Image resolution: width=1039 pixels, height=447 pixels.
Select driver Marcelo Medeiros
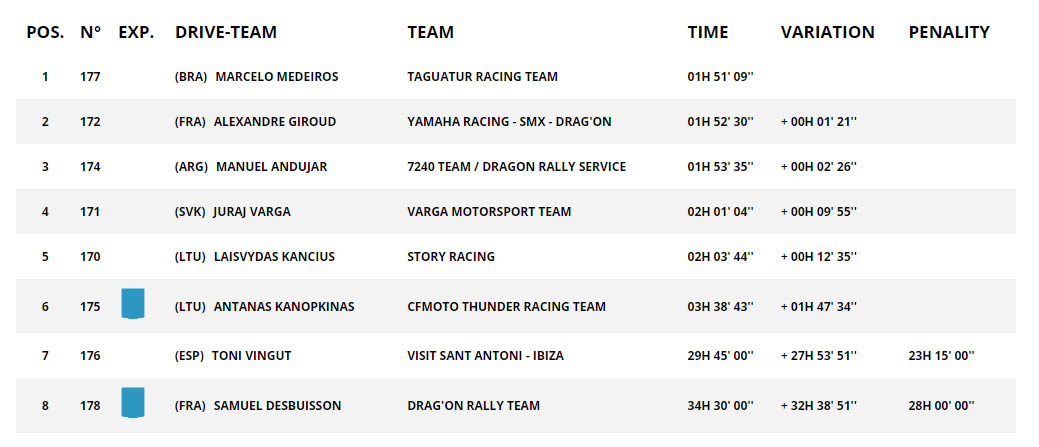pyautogui.click(x=278, y=77)
